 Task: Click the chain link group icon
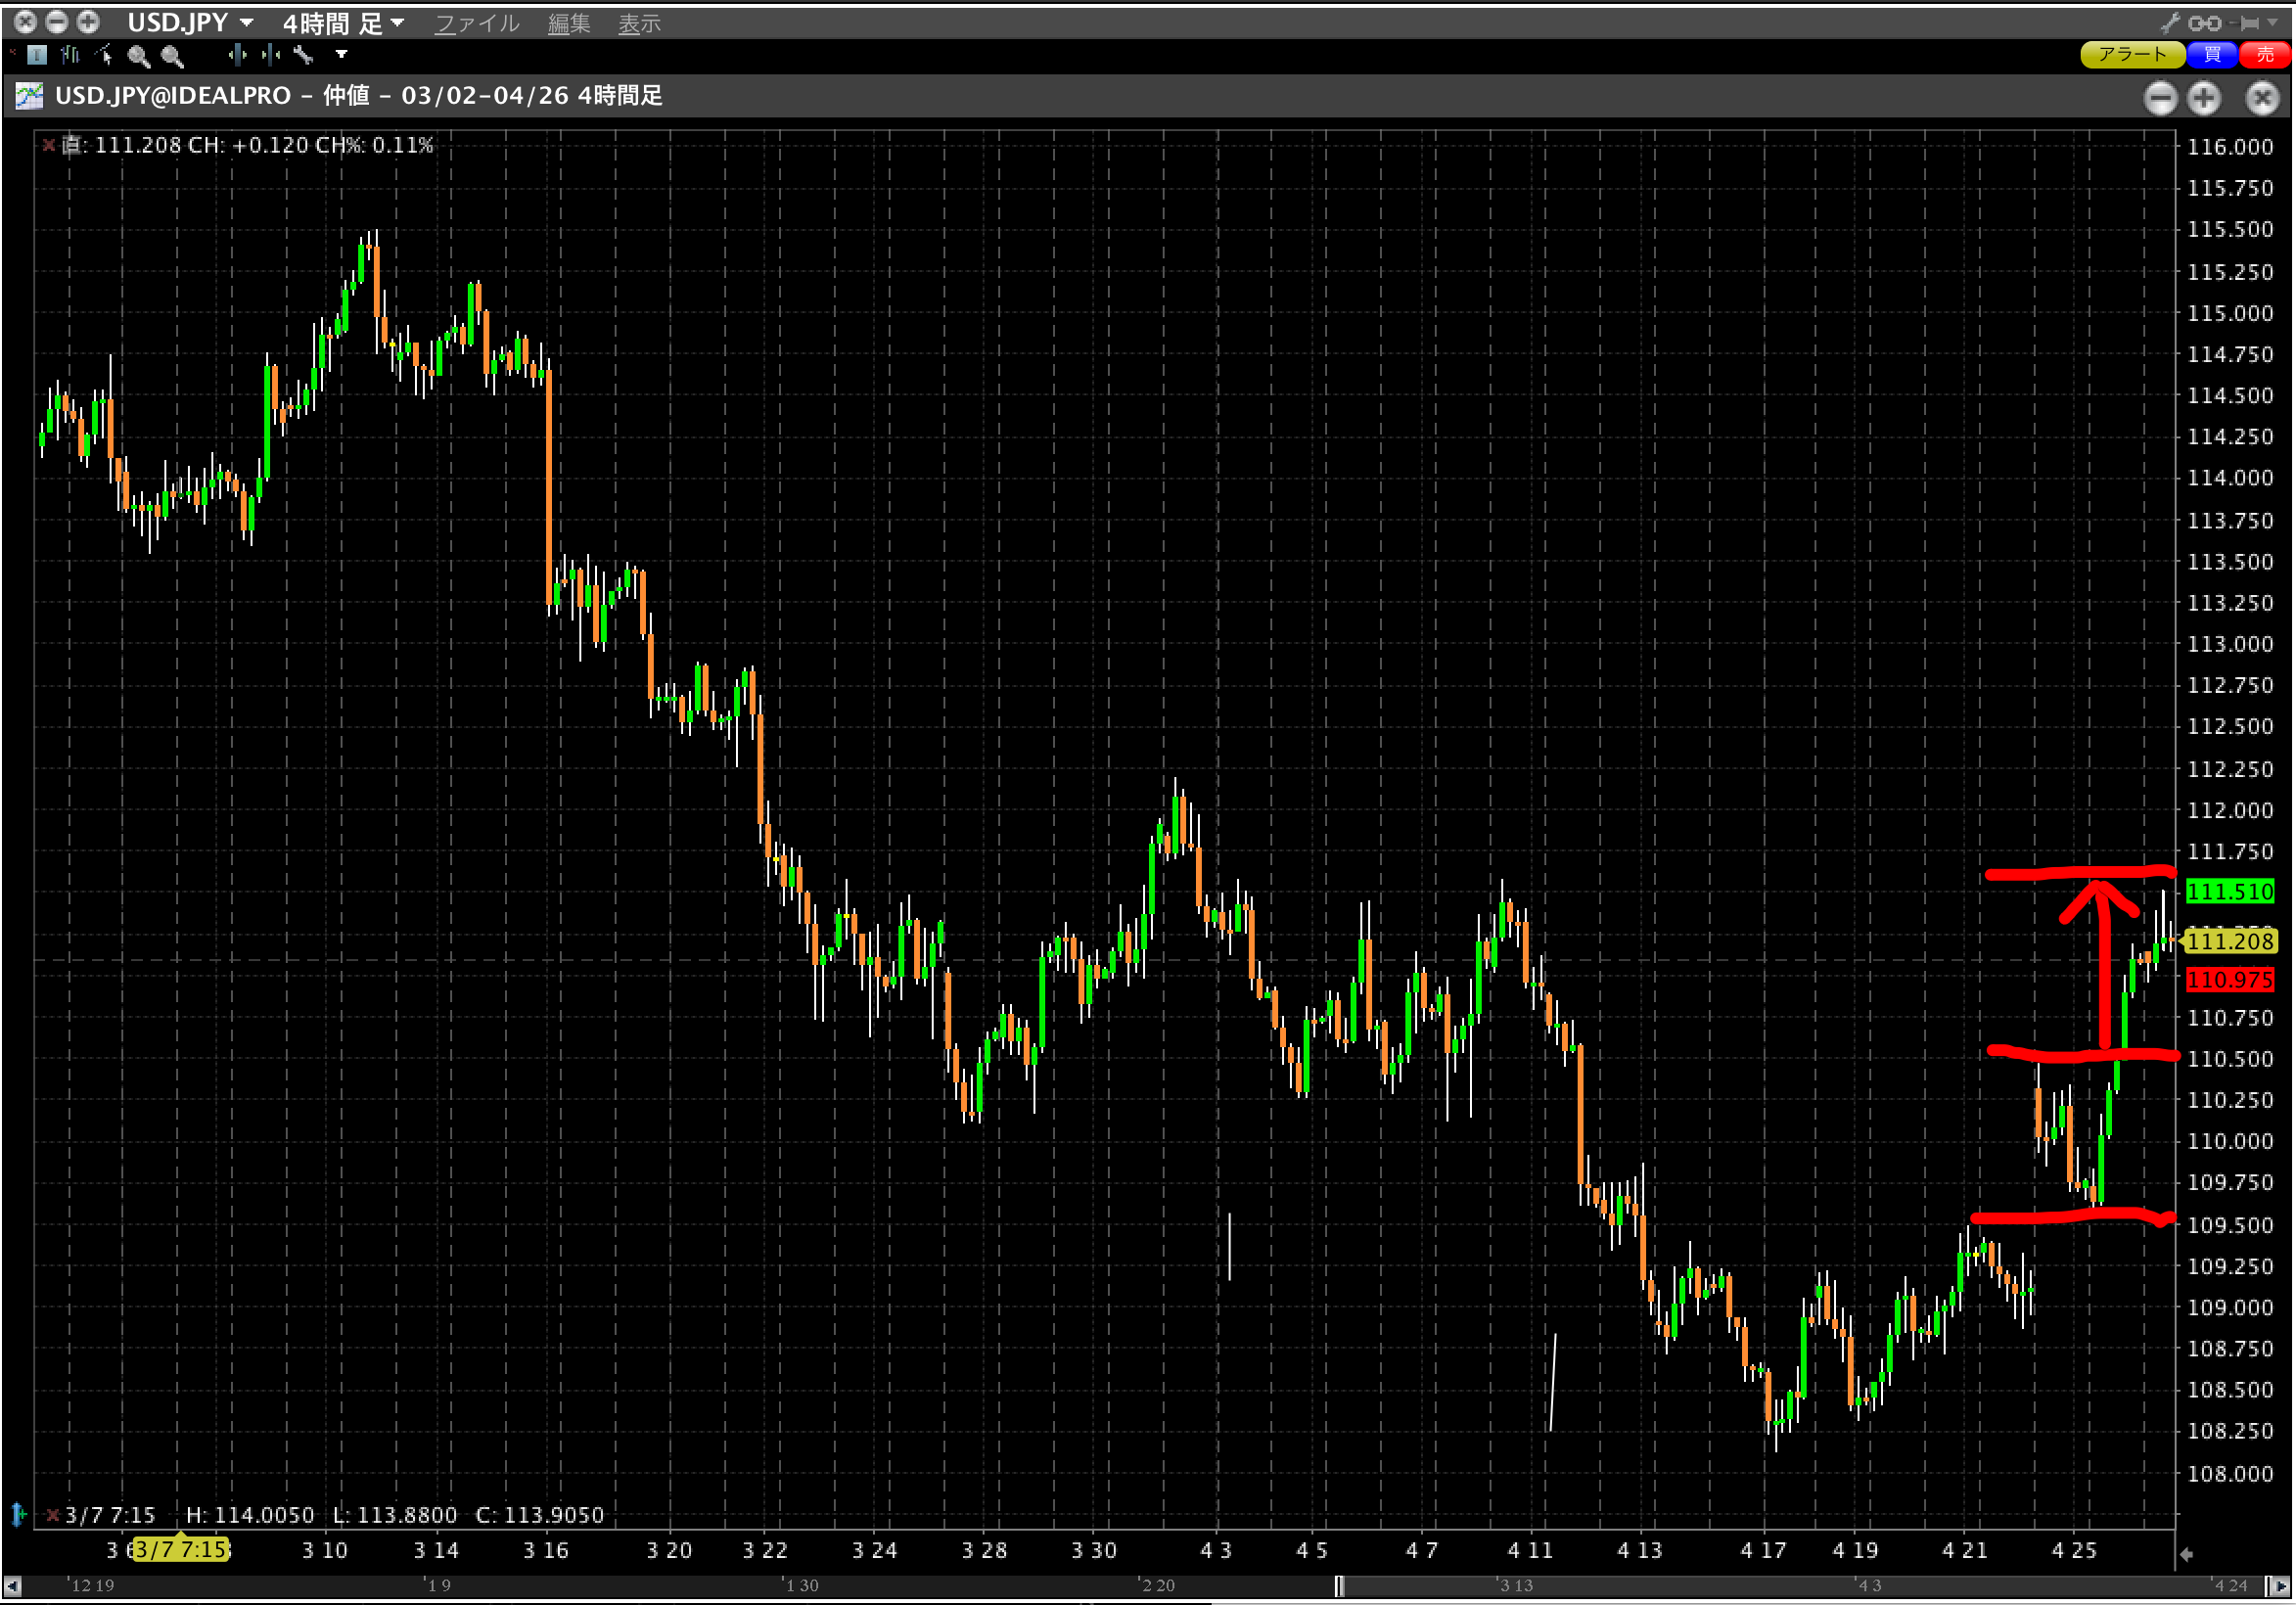[2204, 23]
